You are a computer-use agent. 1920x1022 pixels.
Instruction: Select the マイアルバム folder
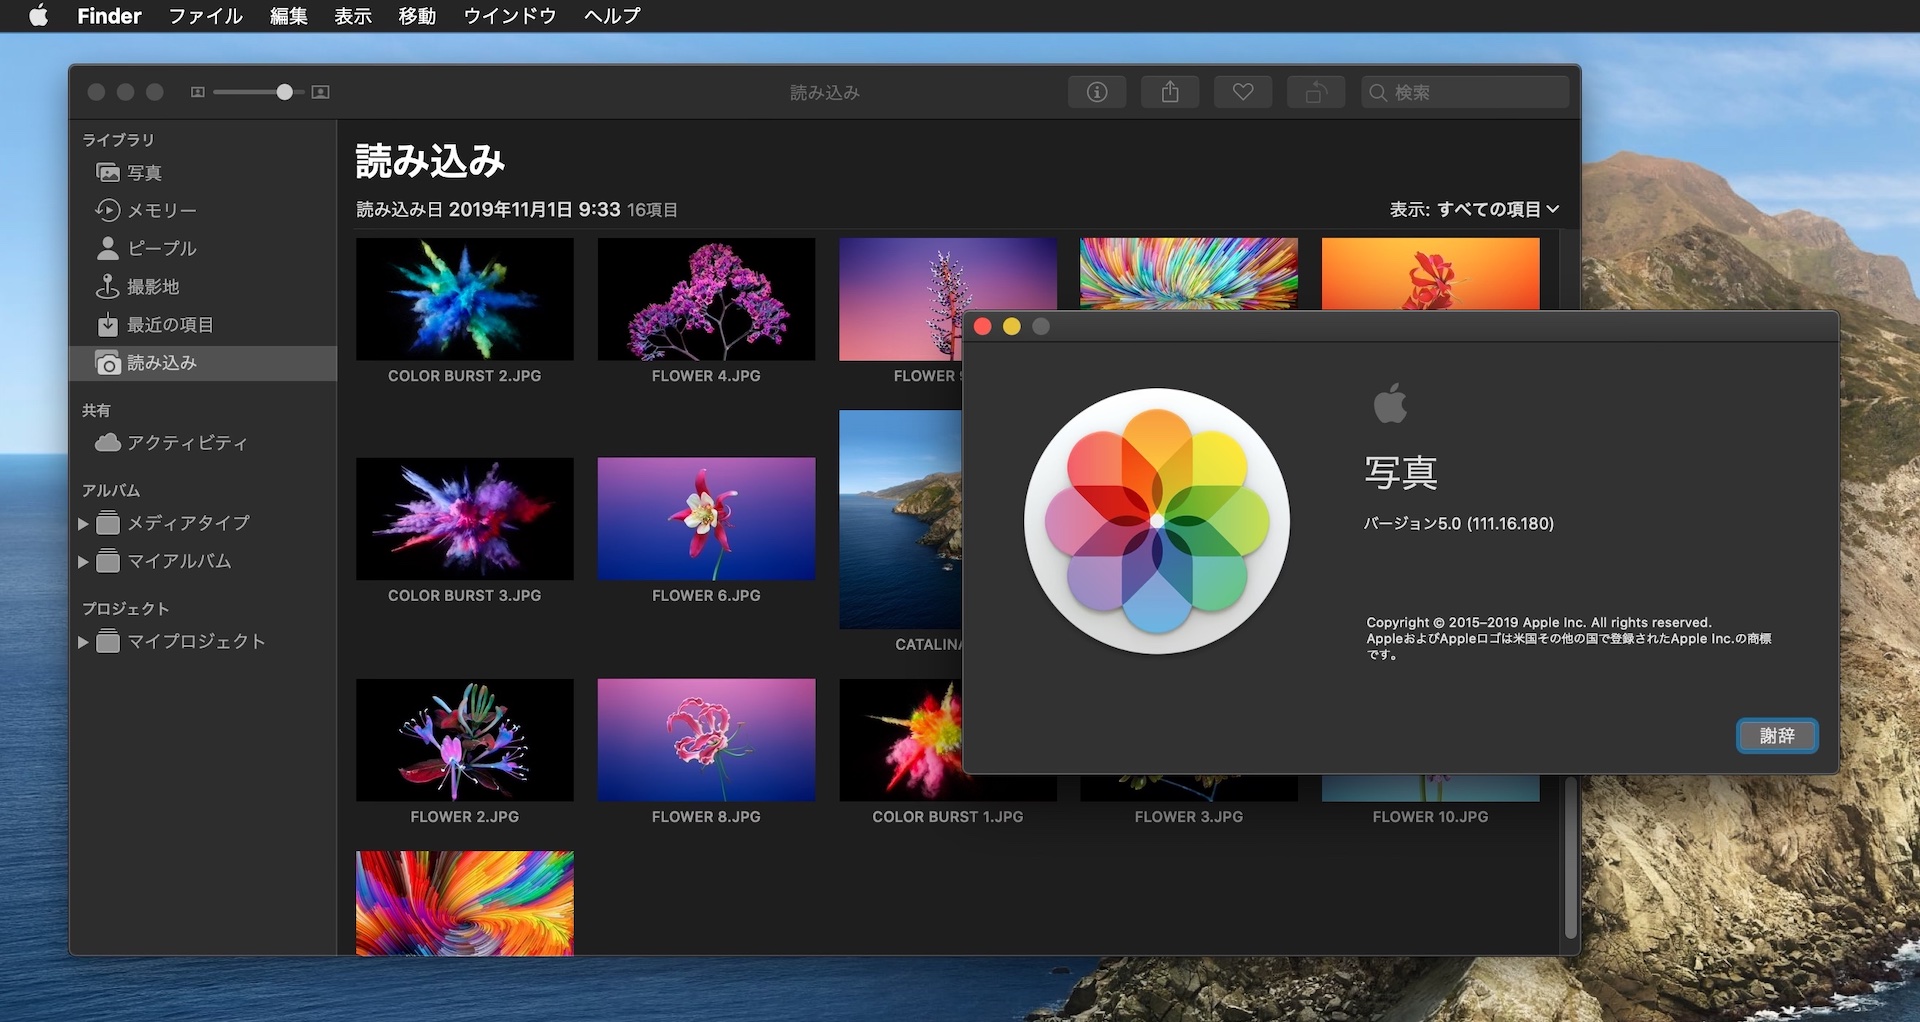point(178,561)
